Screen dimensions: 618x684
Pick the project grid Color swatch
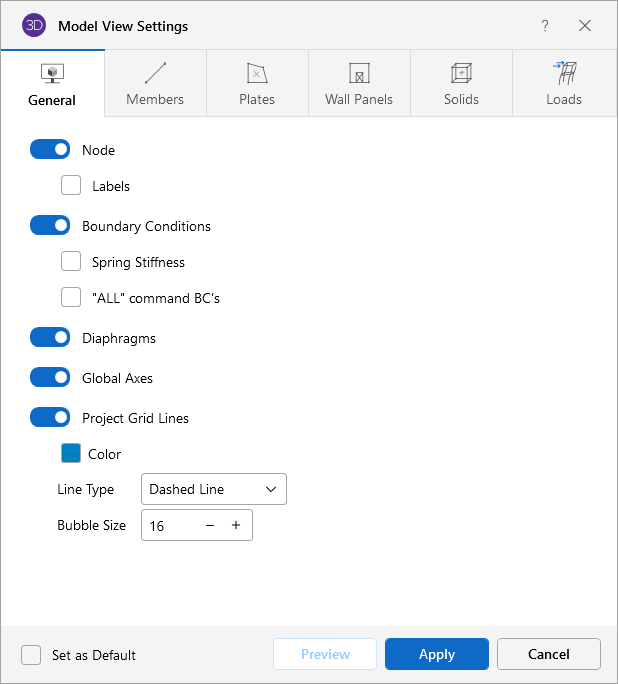point(71,453)
